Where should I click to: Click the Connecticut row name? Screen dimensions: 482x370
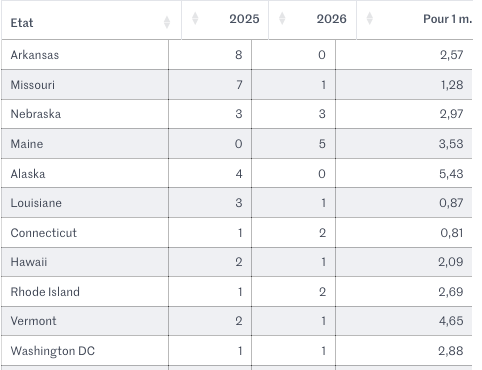(44, 233)
